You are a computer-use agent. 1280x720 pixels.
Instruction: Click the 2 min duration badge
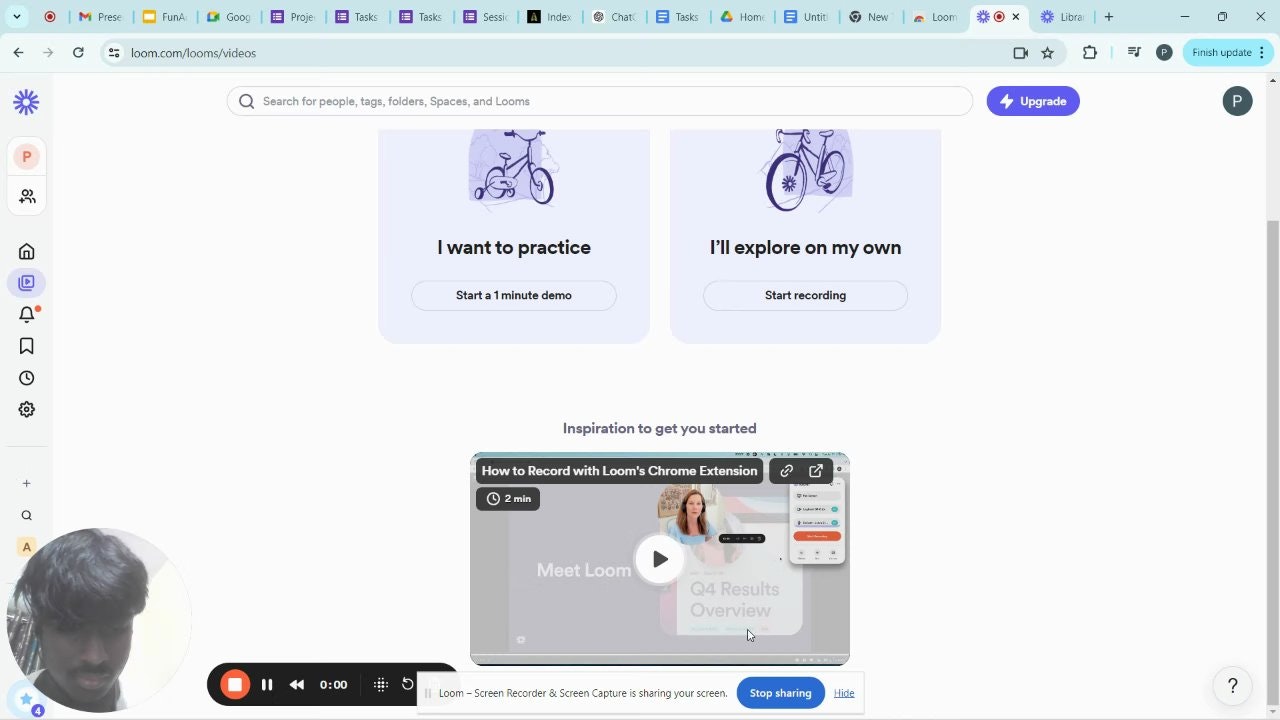coord(508,498)
